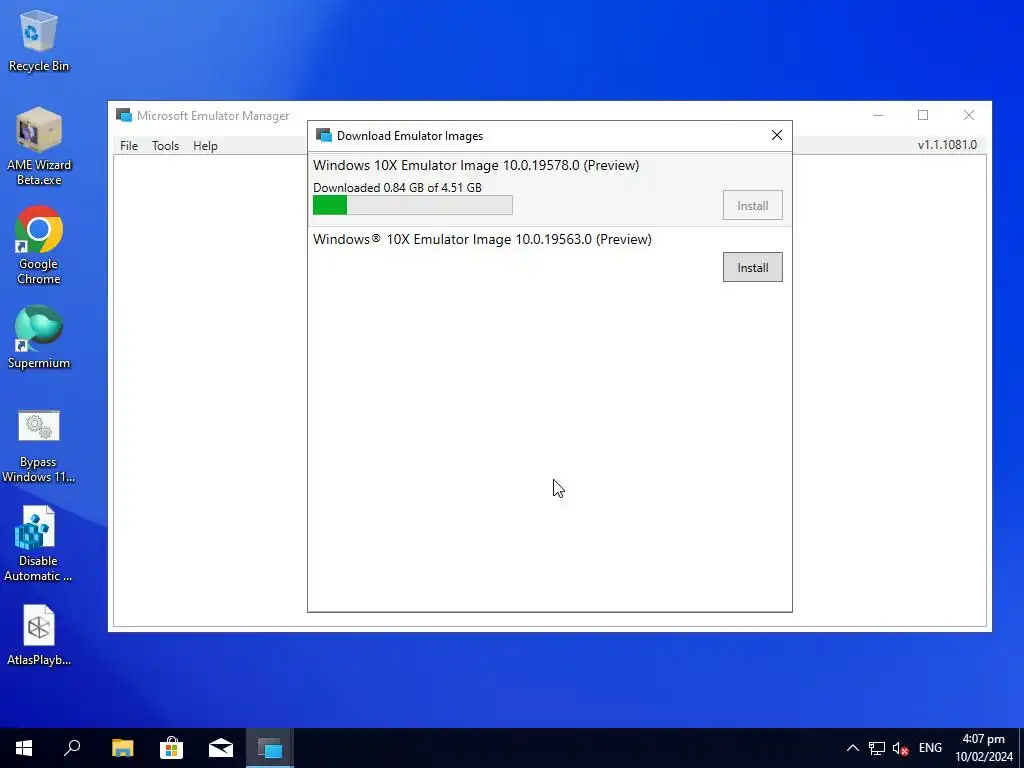Maximize Microsoft Emulator Manager window
The image size is (1024, 768).
click(923, 116)
